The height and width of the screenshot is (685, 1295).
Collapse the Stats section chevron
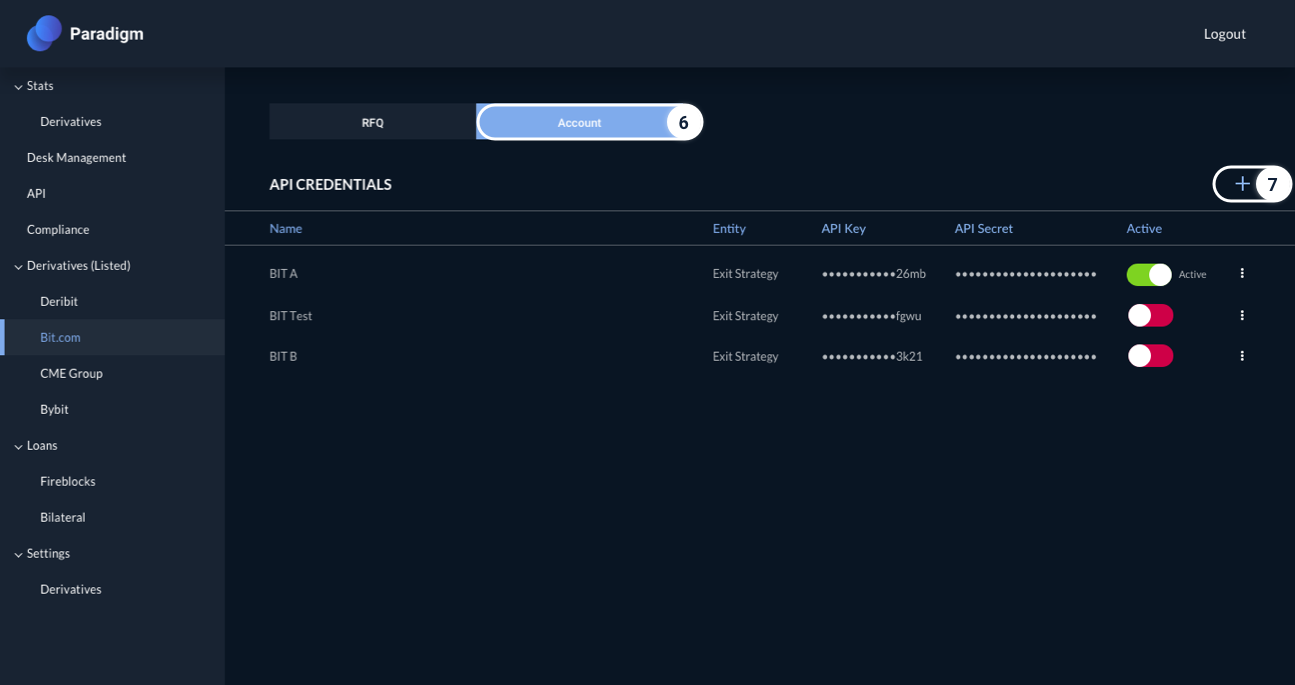pyautogui.click(x=18, y=87)
